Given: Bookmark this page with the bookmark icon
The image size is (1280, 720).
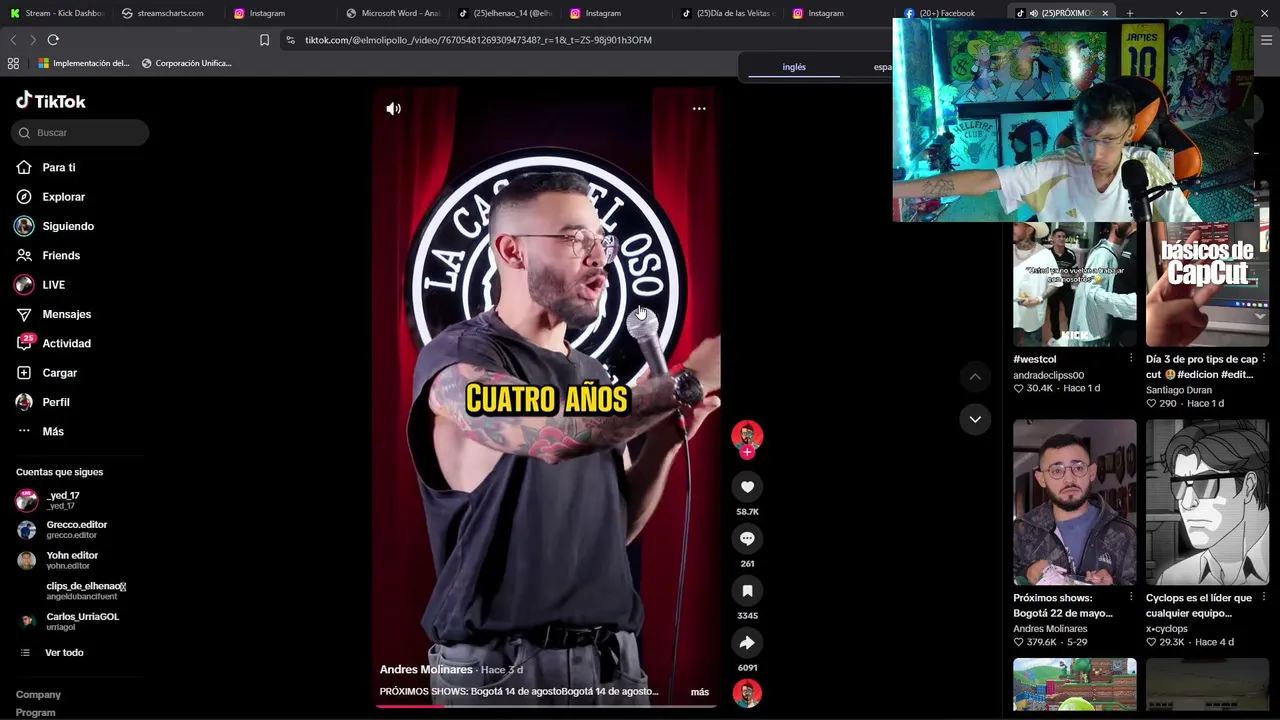Looking at the screenshot, I should click(264, 40).
